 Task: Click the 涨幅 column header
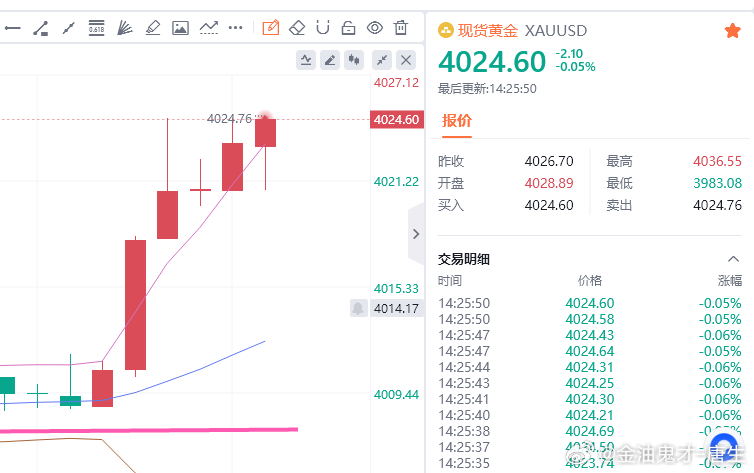[730, 281]
